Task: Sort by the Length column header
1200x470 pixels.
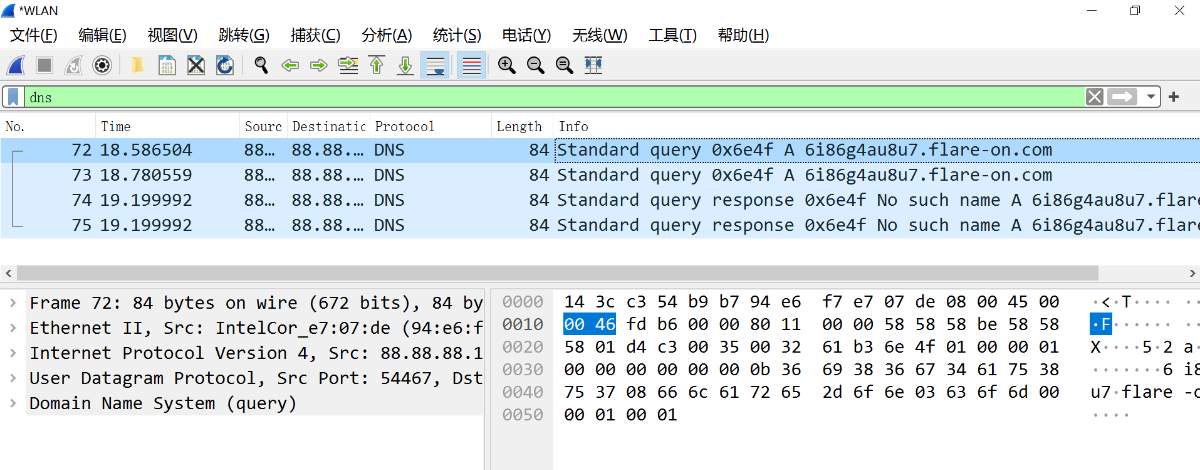Action: [x=522, y=127]
